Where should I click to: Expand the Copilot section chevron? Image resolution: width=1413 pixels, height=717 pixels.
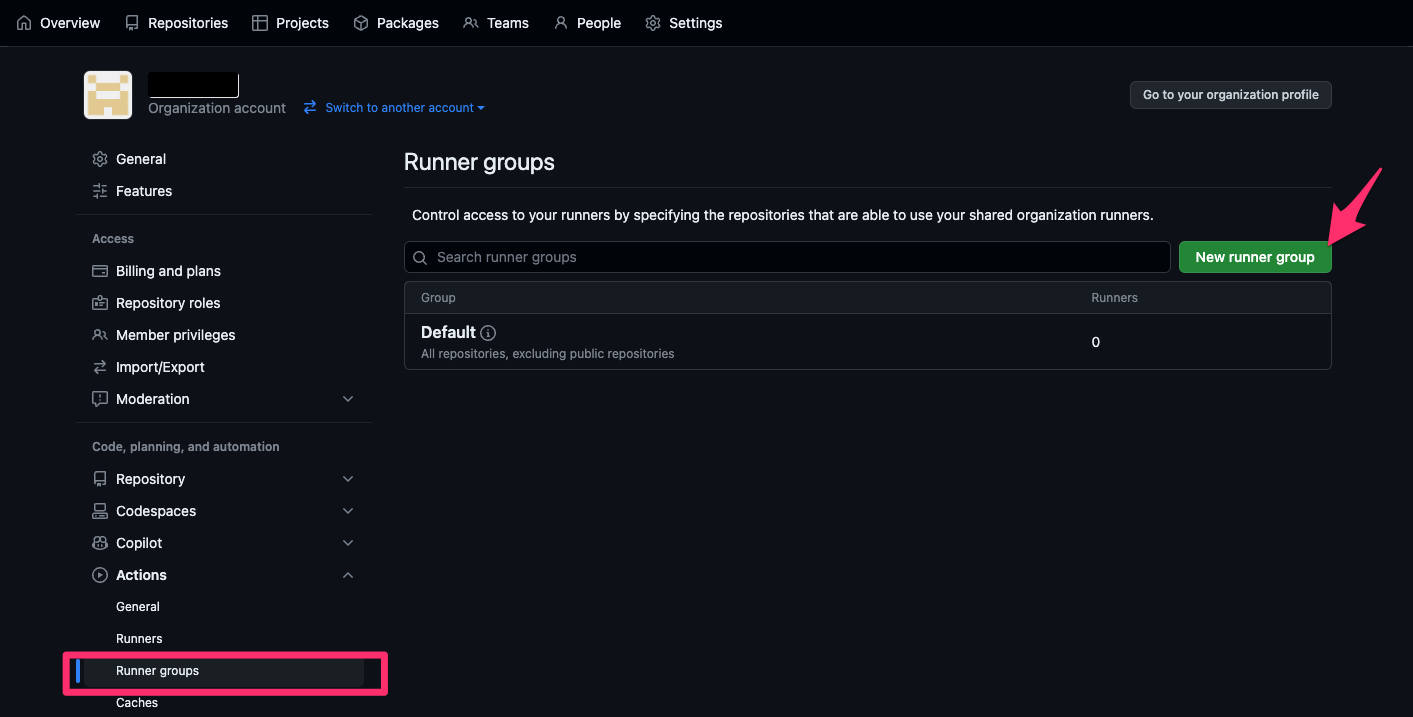click(348, 543)
